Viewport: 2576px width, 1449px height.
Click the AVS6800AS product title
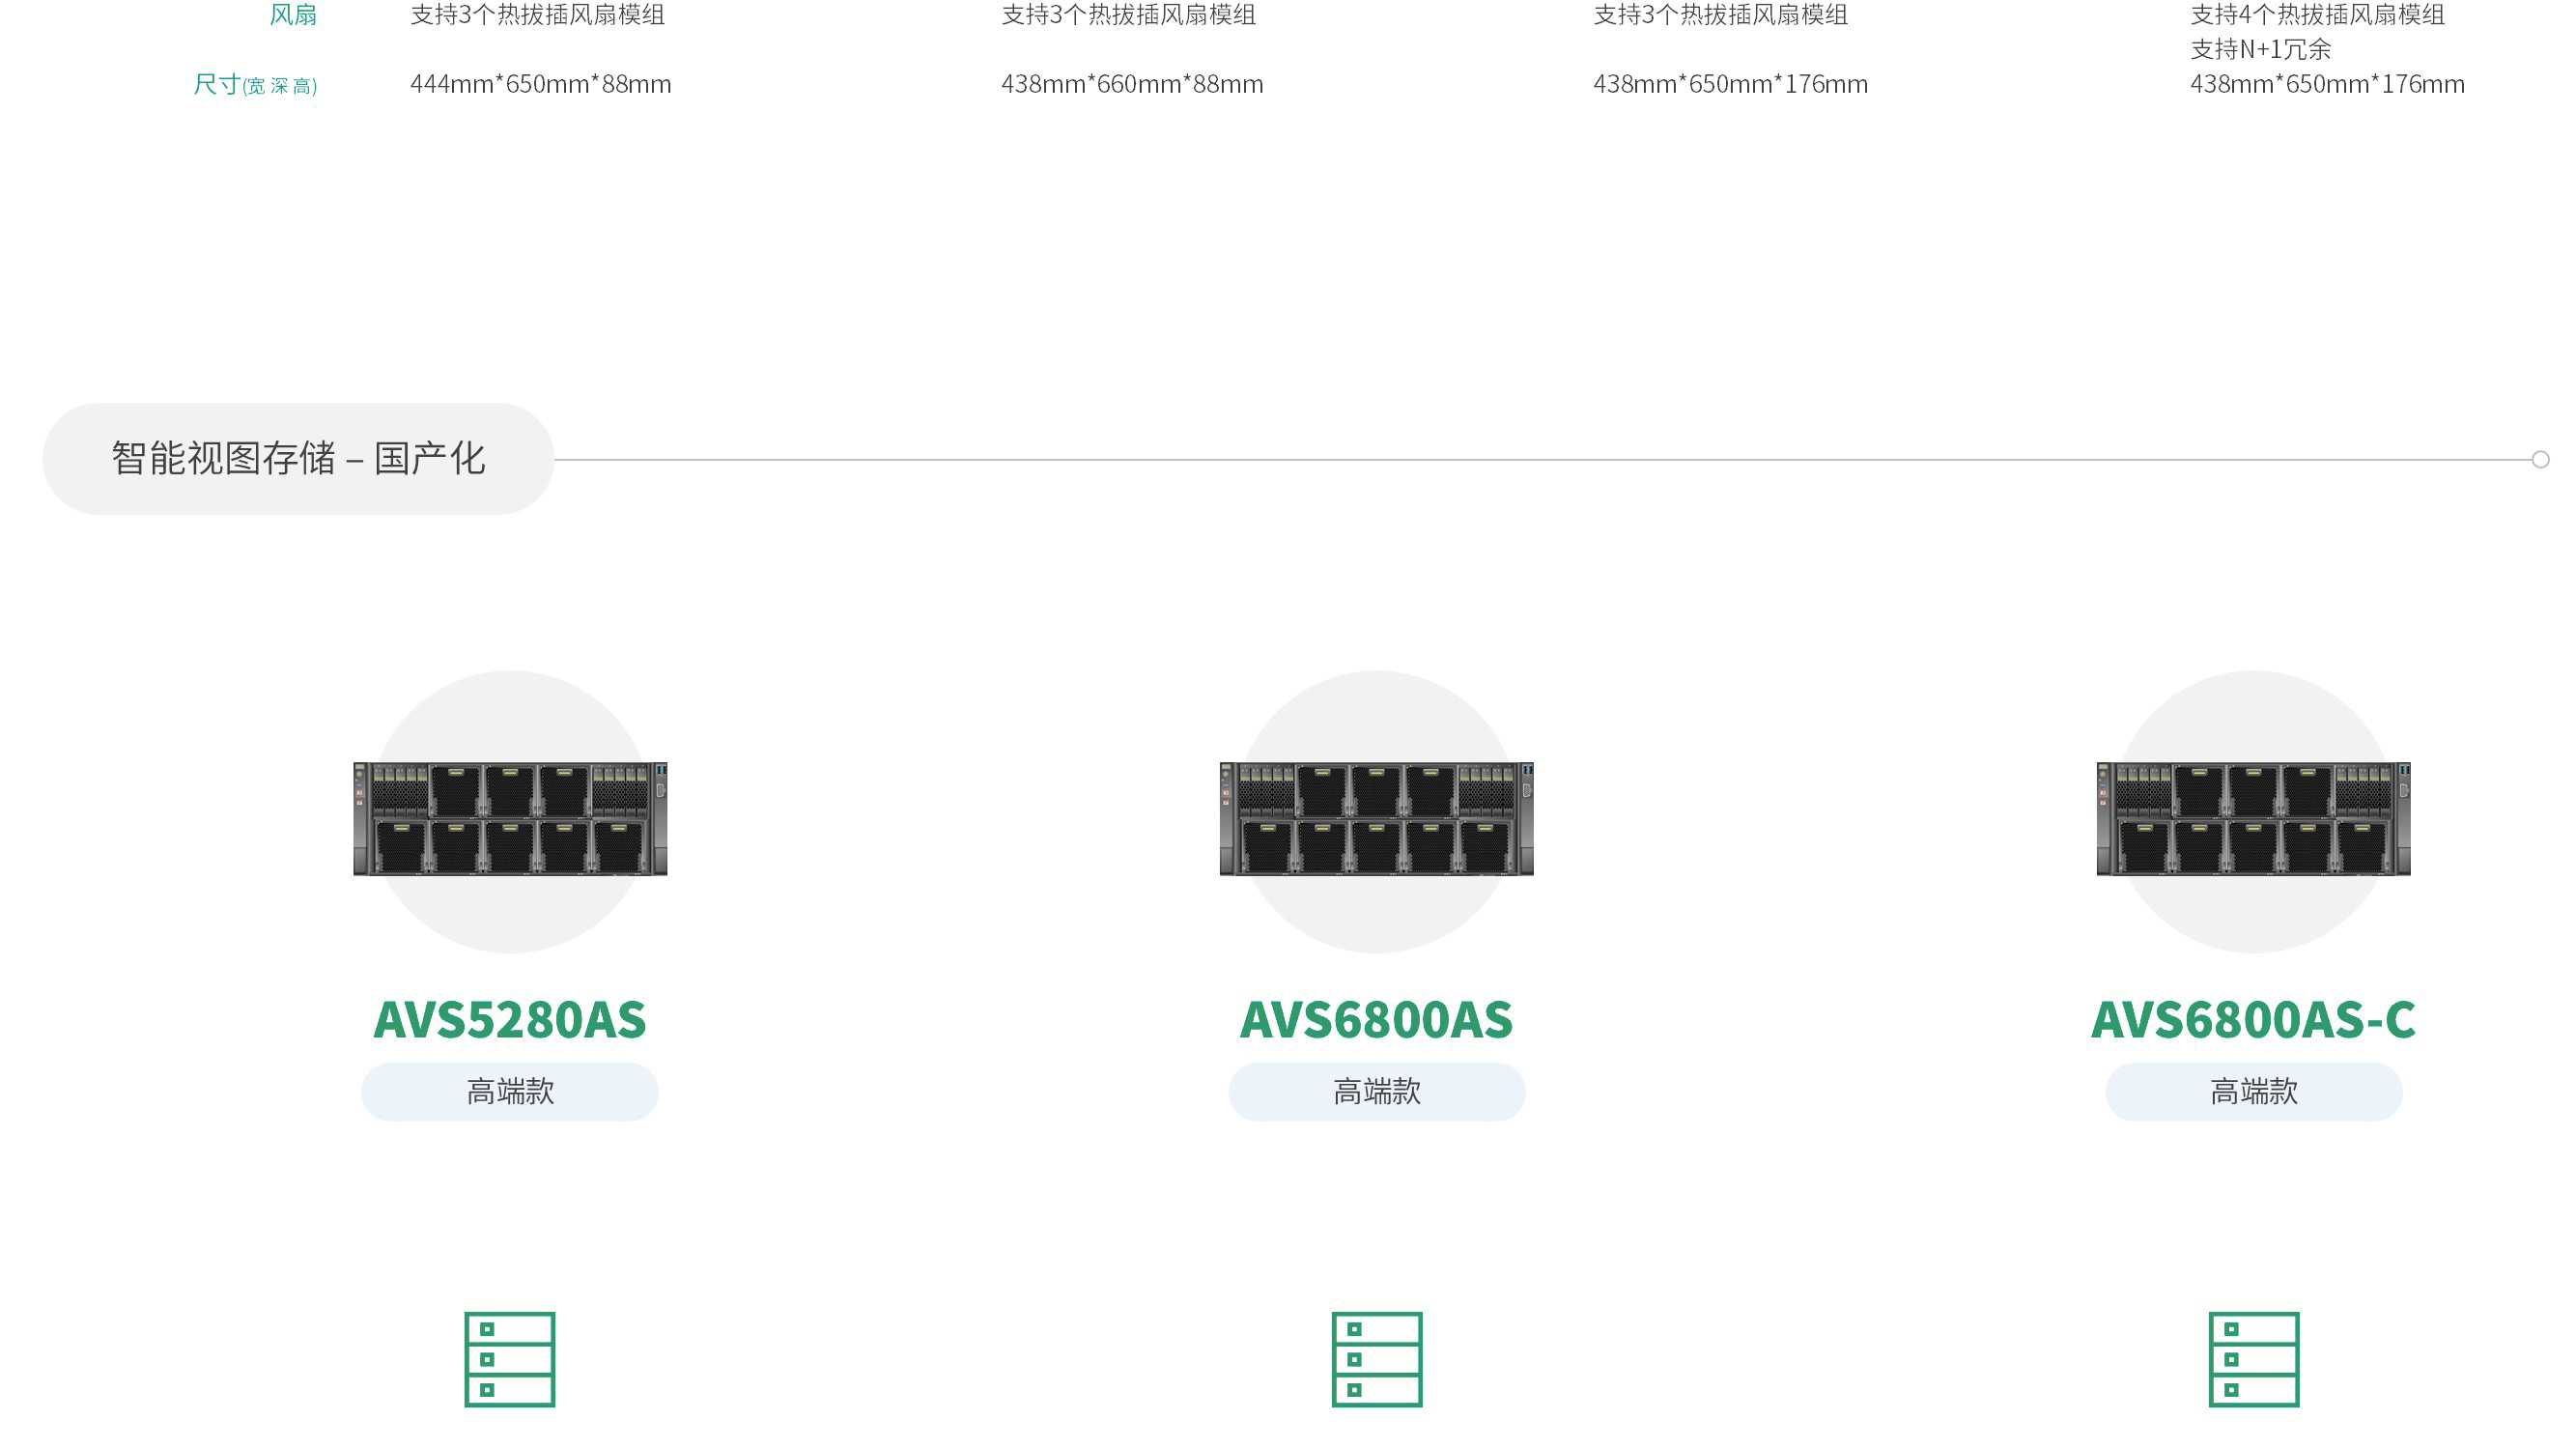pyautogui.click(x=1376, y=1019)
